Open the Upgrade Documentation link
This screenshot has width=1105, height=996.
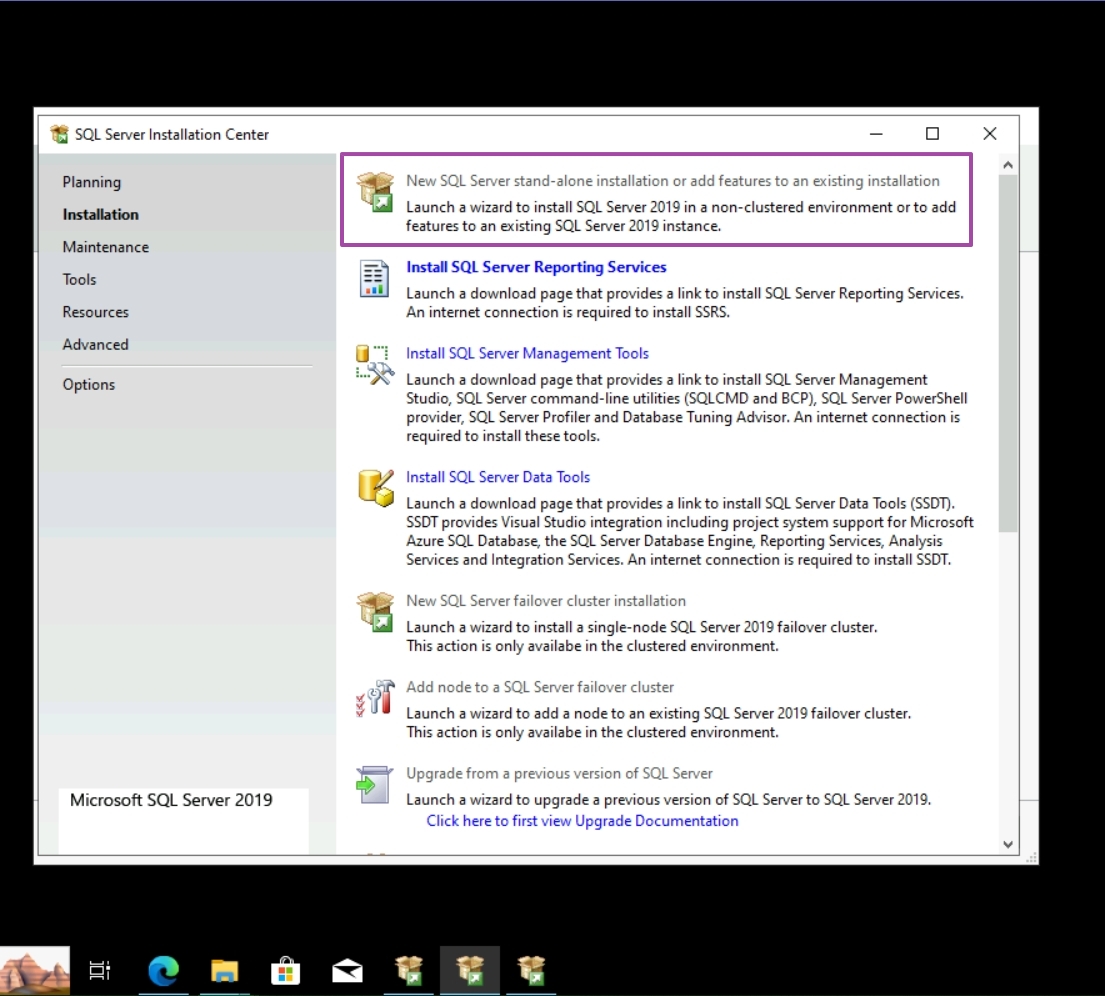click(582, 820)
